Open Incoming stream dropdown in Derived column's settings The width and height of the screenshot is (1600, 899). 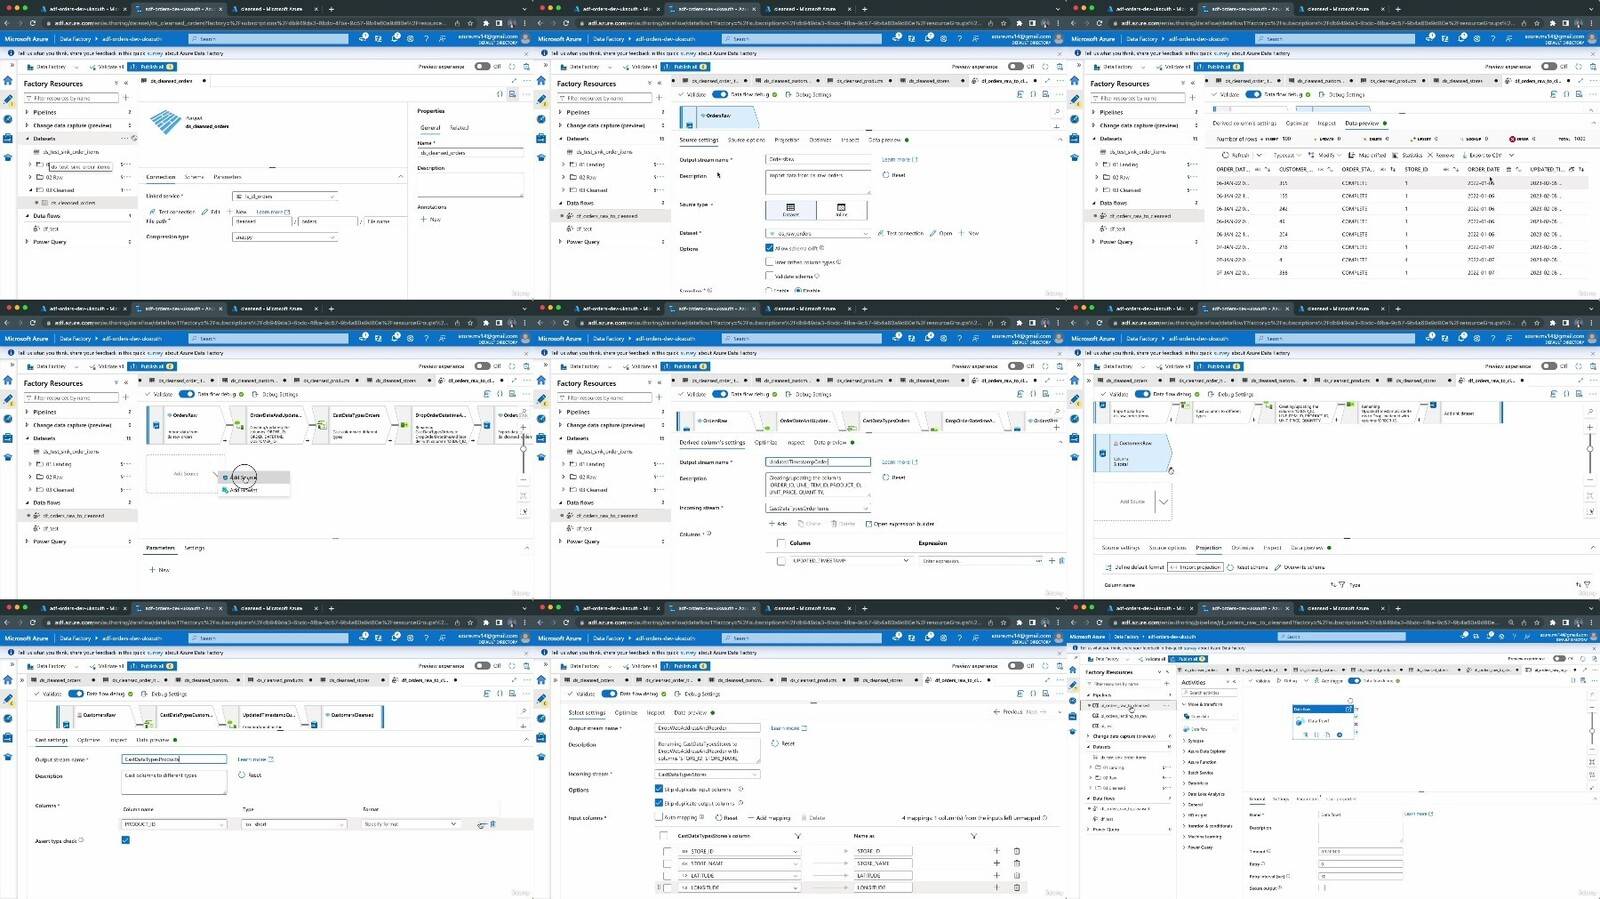click(819, 508)
